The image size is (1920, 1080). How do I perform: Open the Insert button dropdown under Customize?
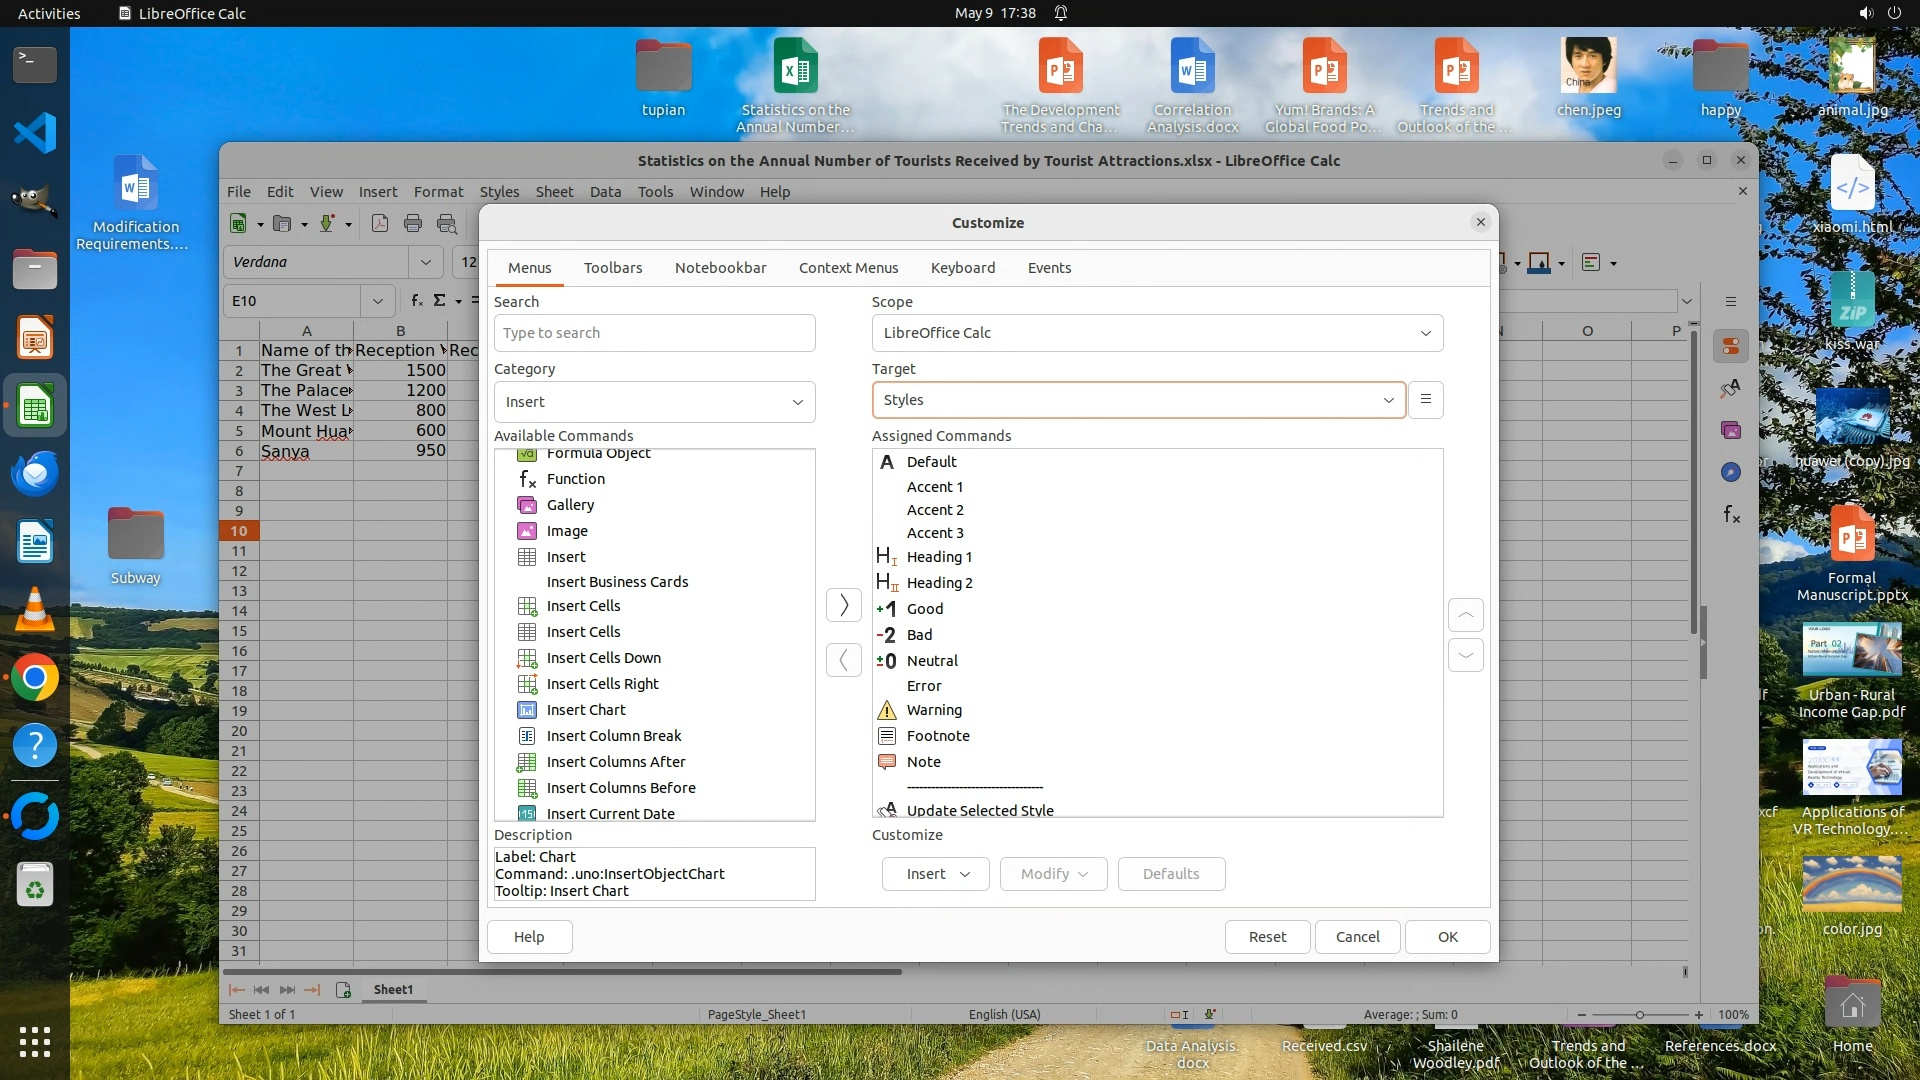pos(935,874)
